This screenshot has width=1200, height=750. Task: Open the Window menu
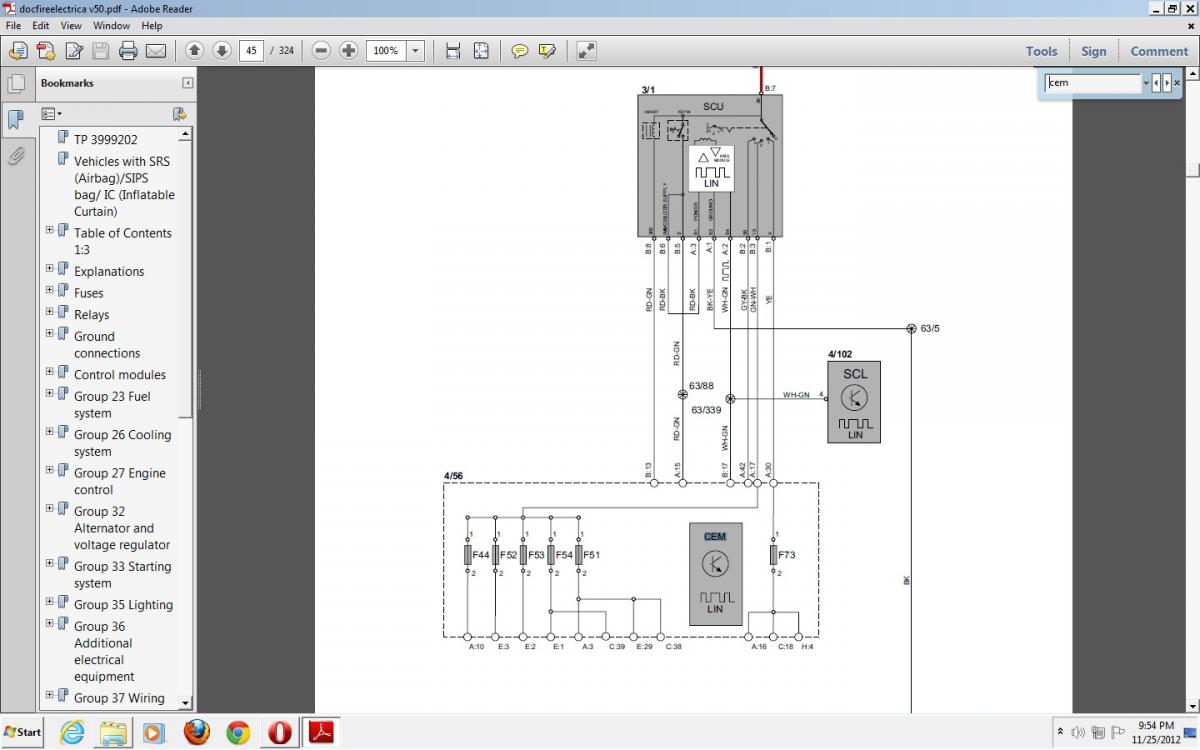tap(111, 25)
